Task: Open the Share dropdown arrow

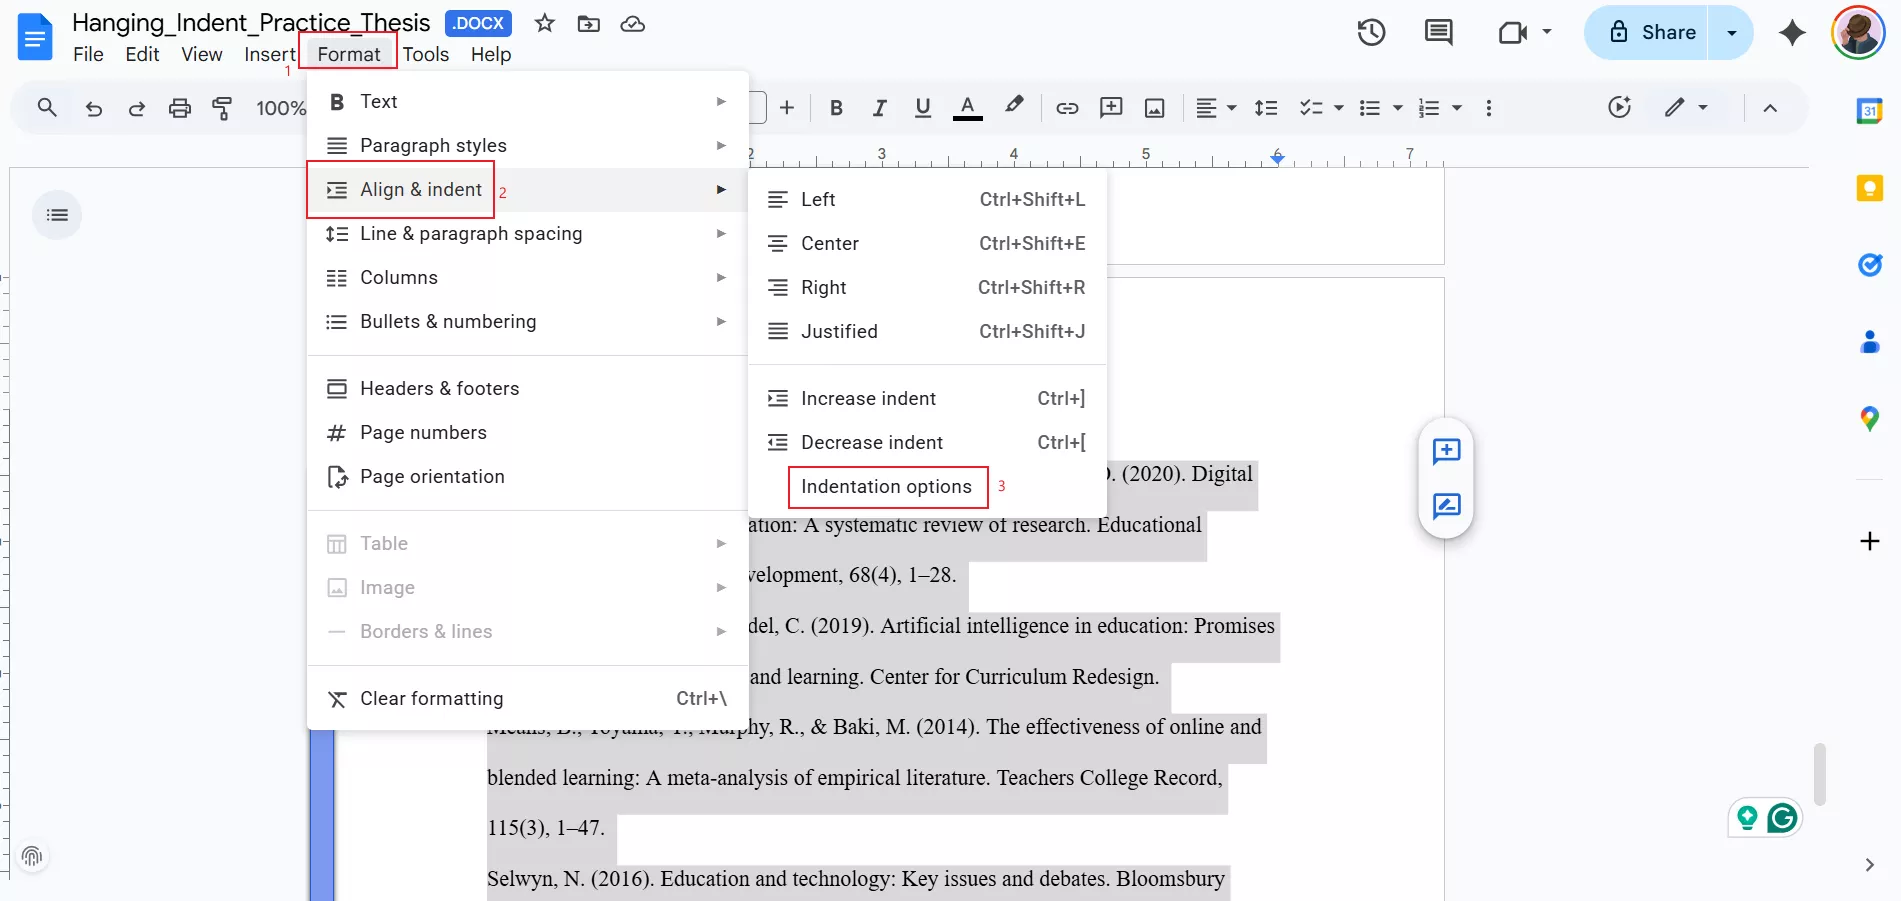Action: [x=1729, y=32]
